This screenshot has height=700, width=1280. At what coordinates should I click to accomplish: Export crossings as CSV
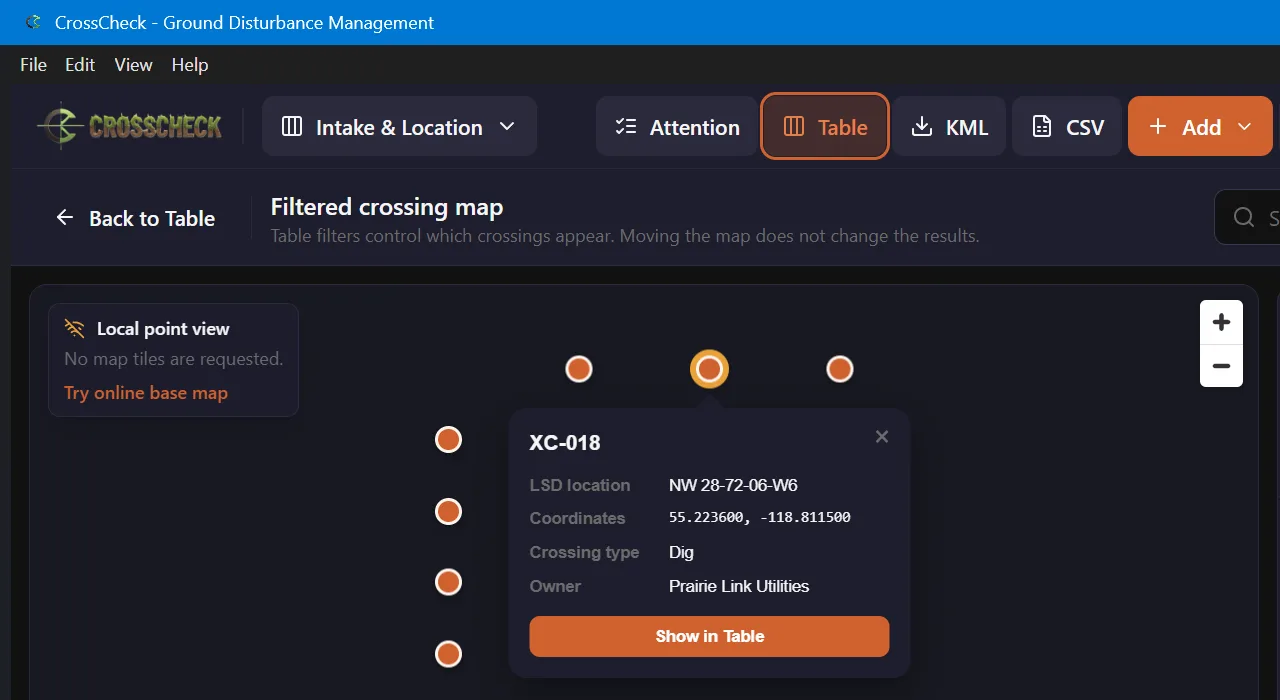(1067, 126)
